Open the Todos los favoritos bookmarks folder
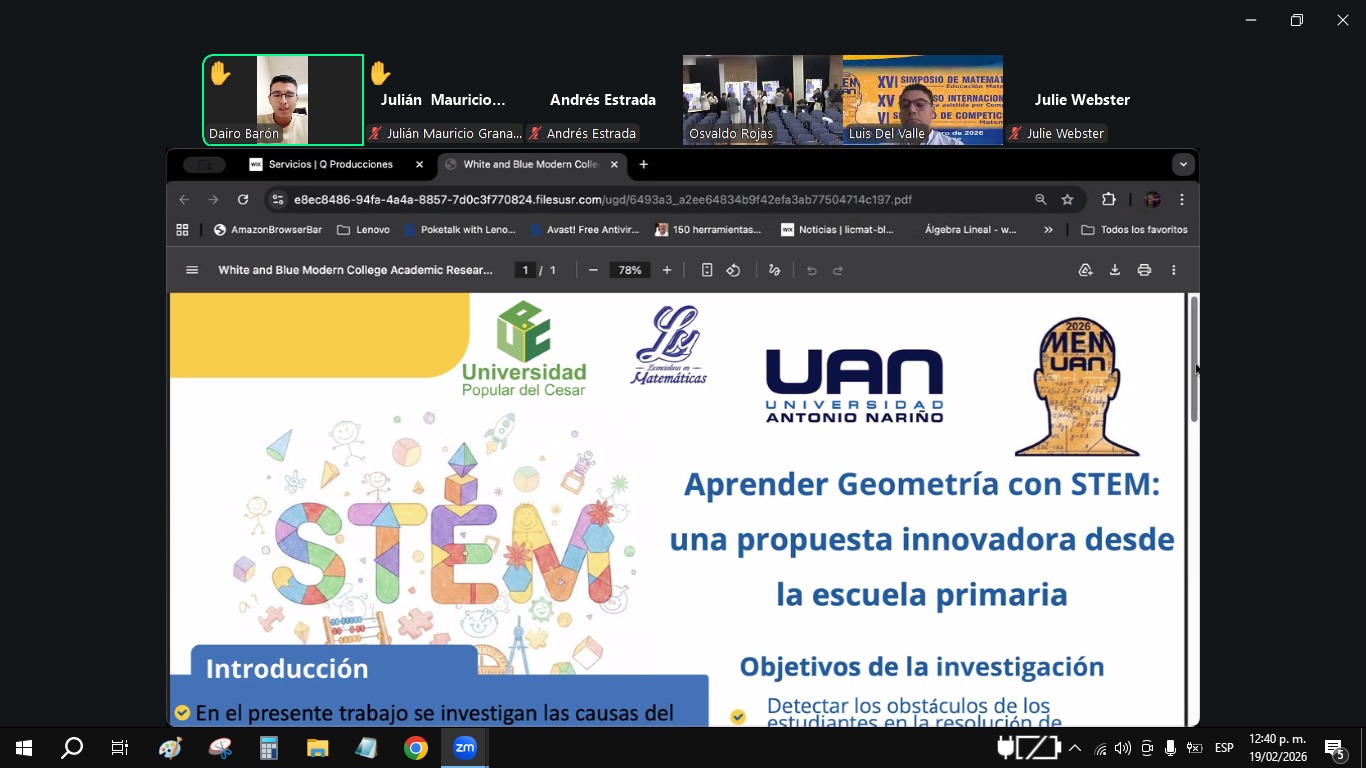Image resolution: width=1366 pixels, height=768 pixels. point(1134,229)
